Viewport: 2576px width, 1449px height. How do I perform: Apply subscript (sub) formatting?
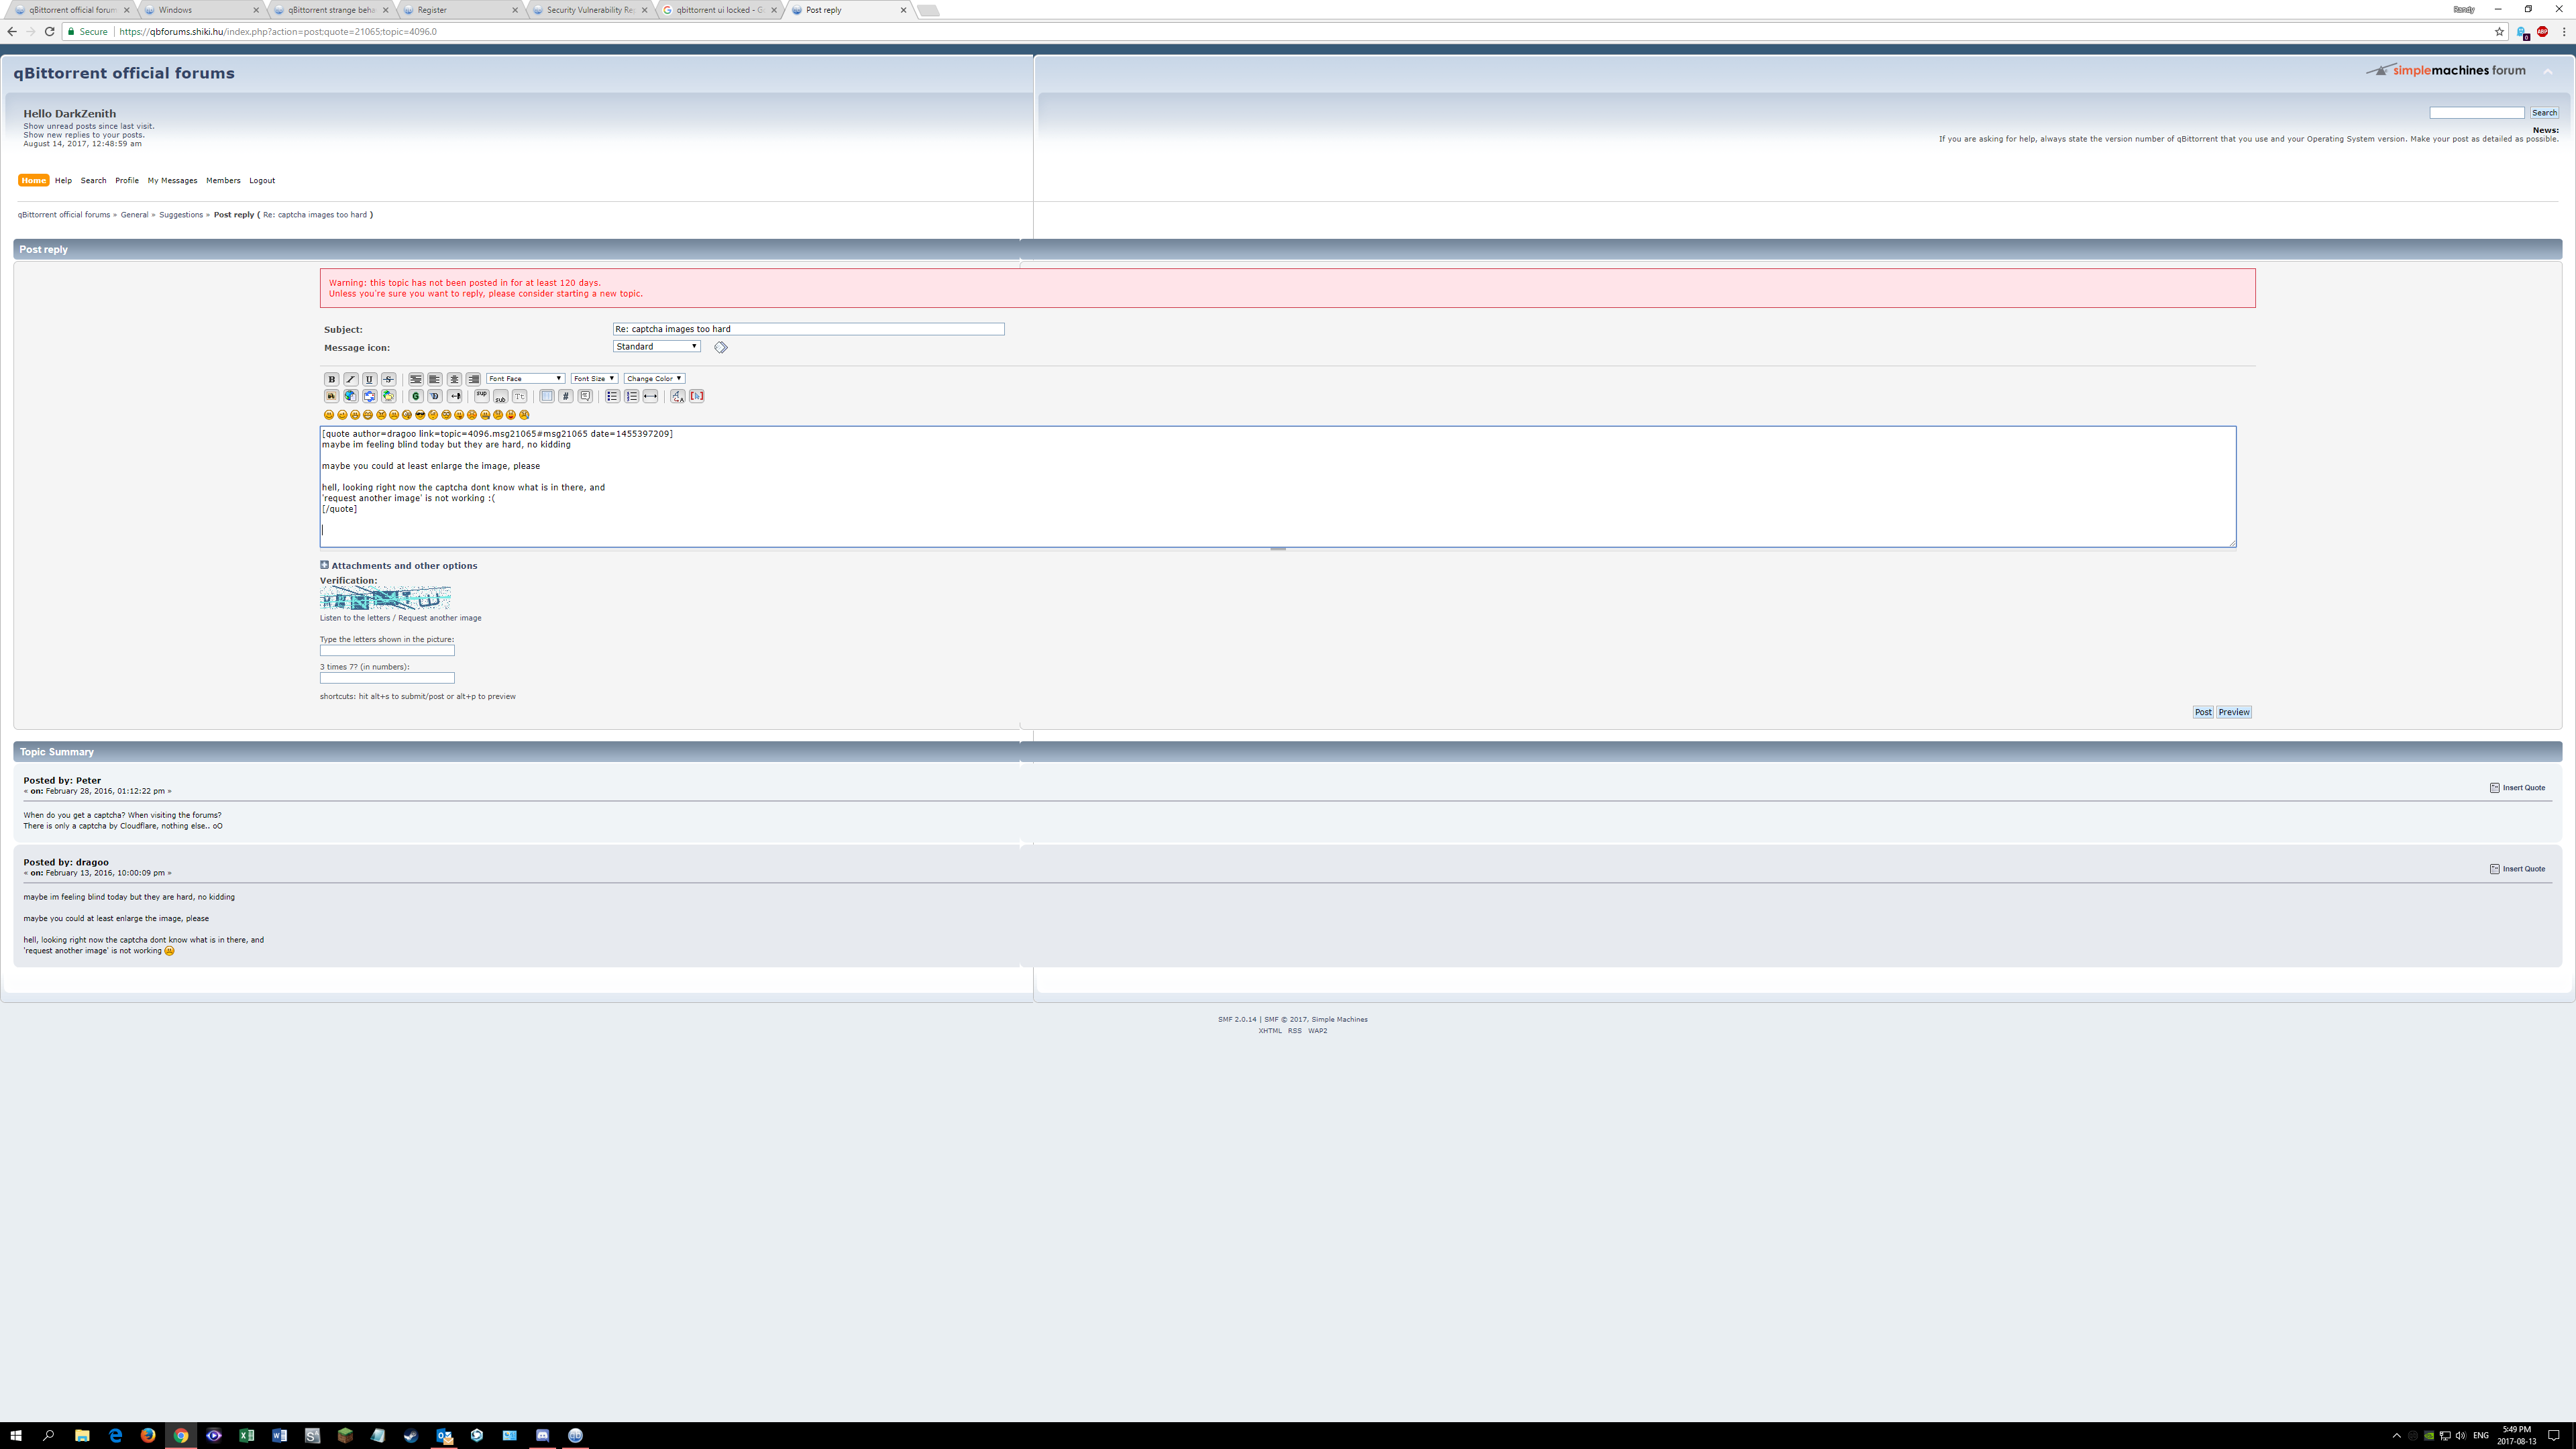pos(501,396)
